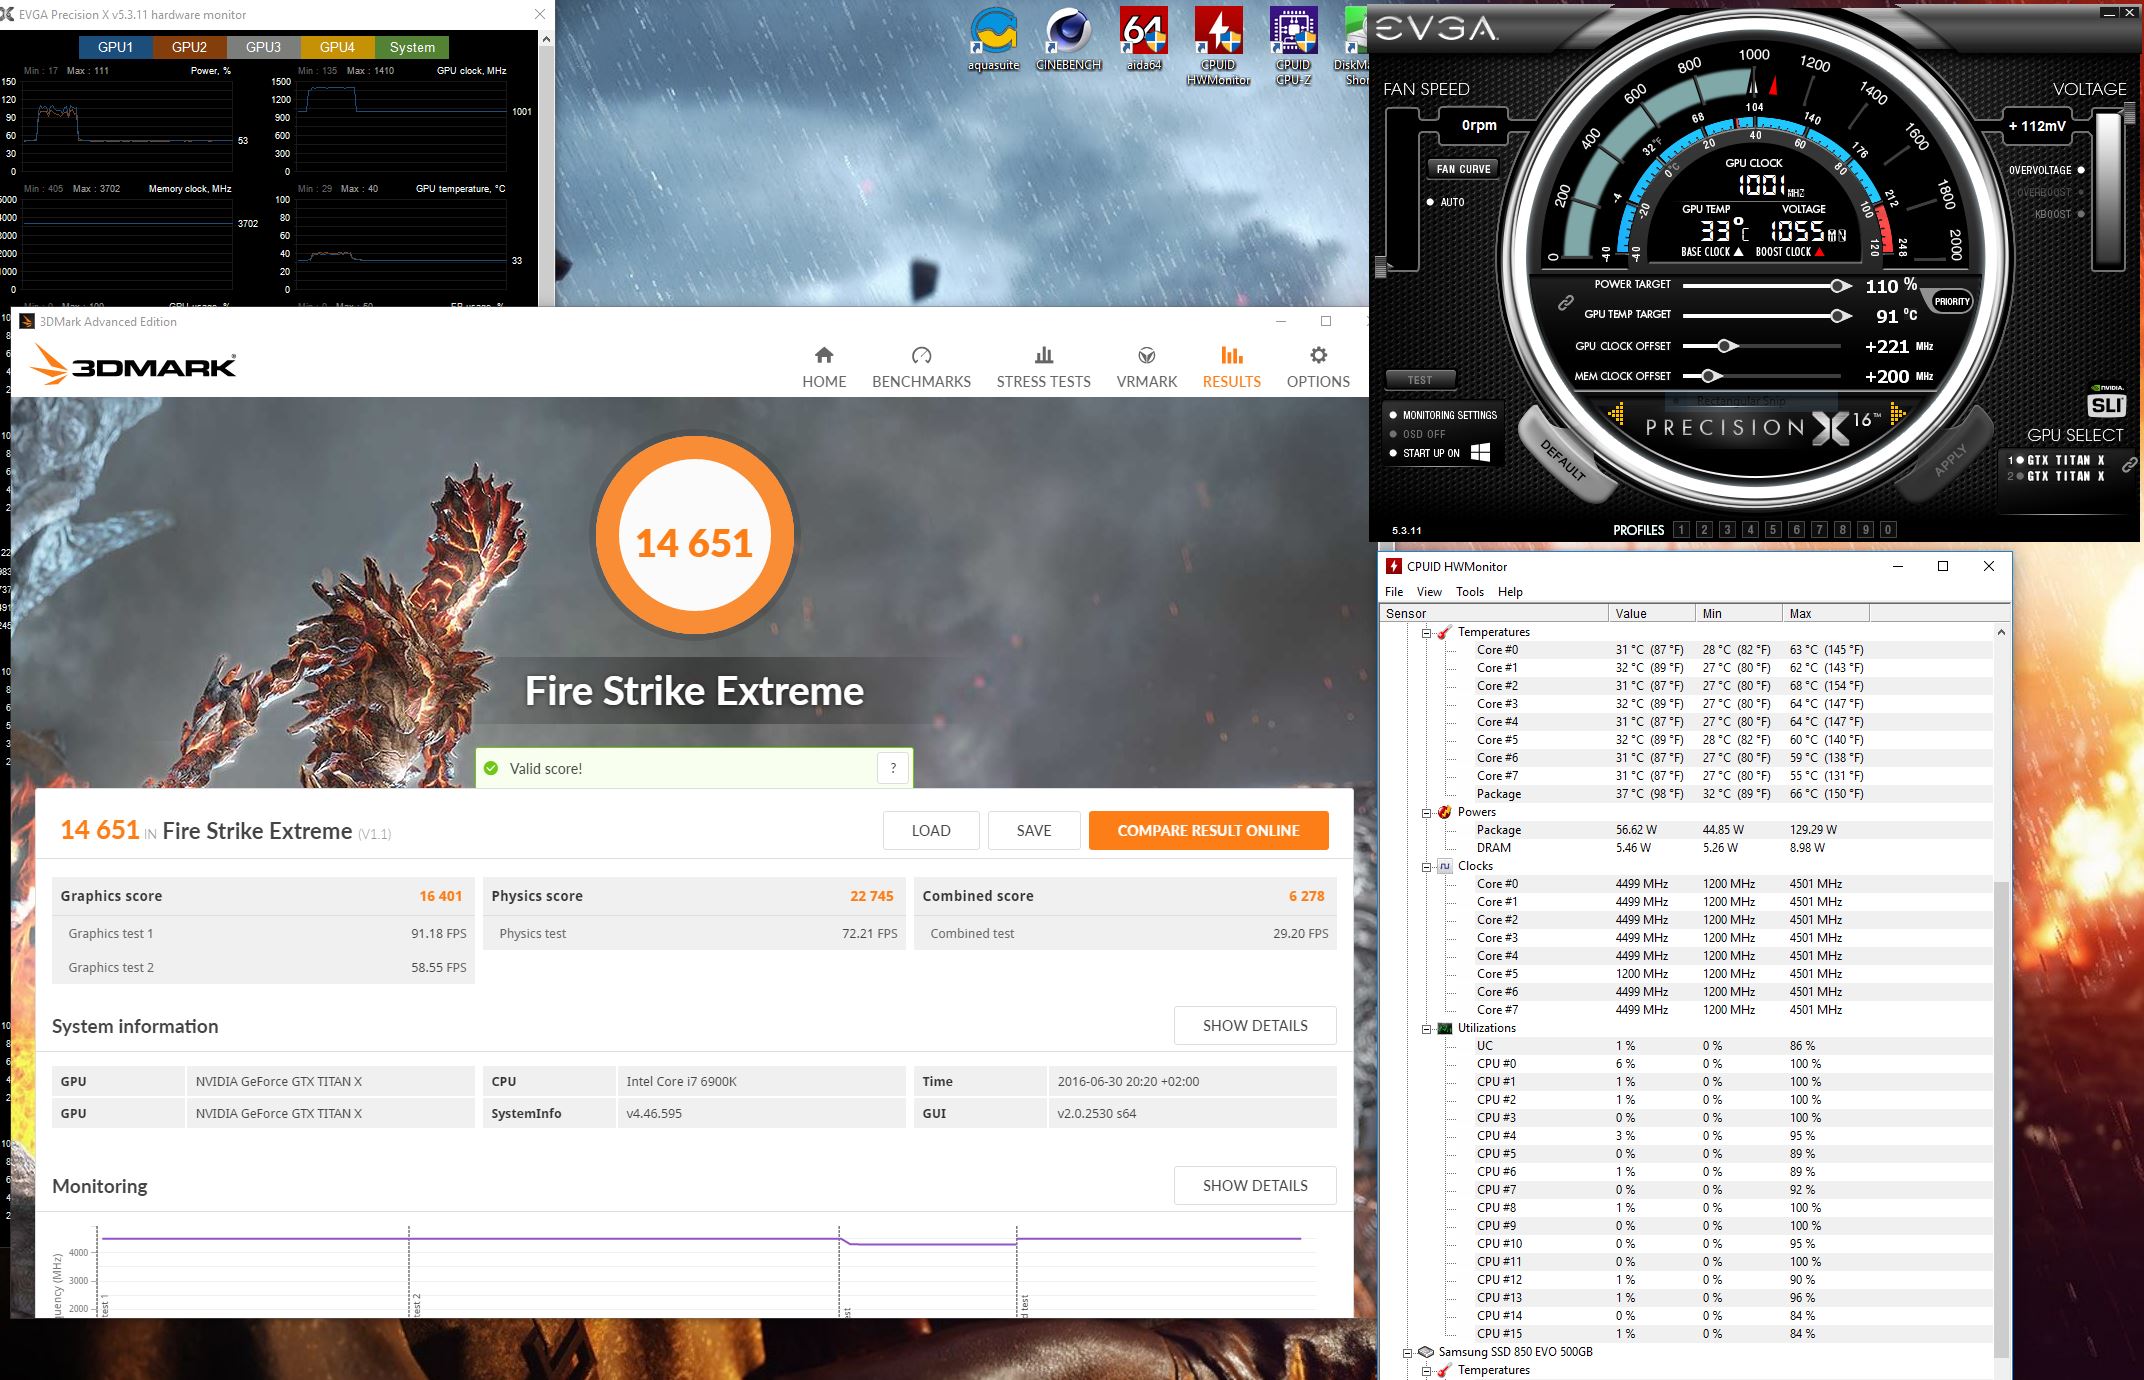Screen dimensions: 2144x1380
Task: Switch to GPU1 tab in hardware monitor
Action: pos(115,47)
